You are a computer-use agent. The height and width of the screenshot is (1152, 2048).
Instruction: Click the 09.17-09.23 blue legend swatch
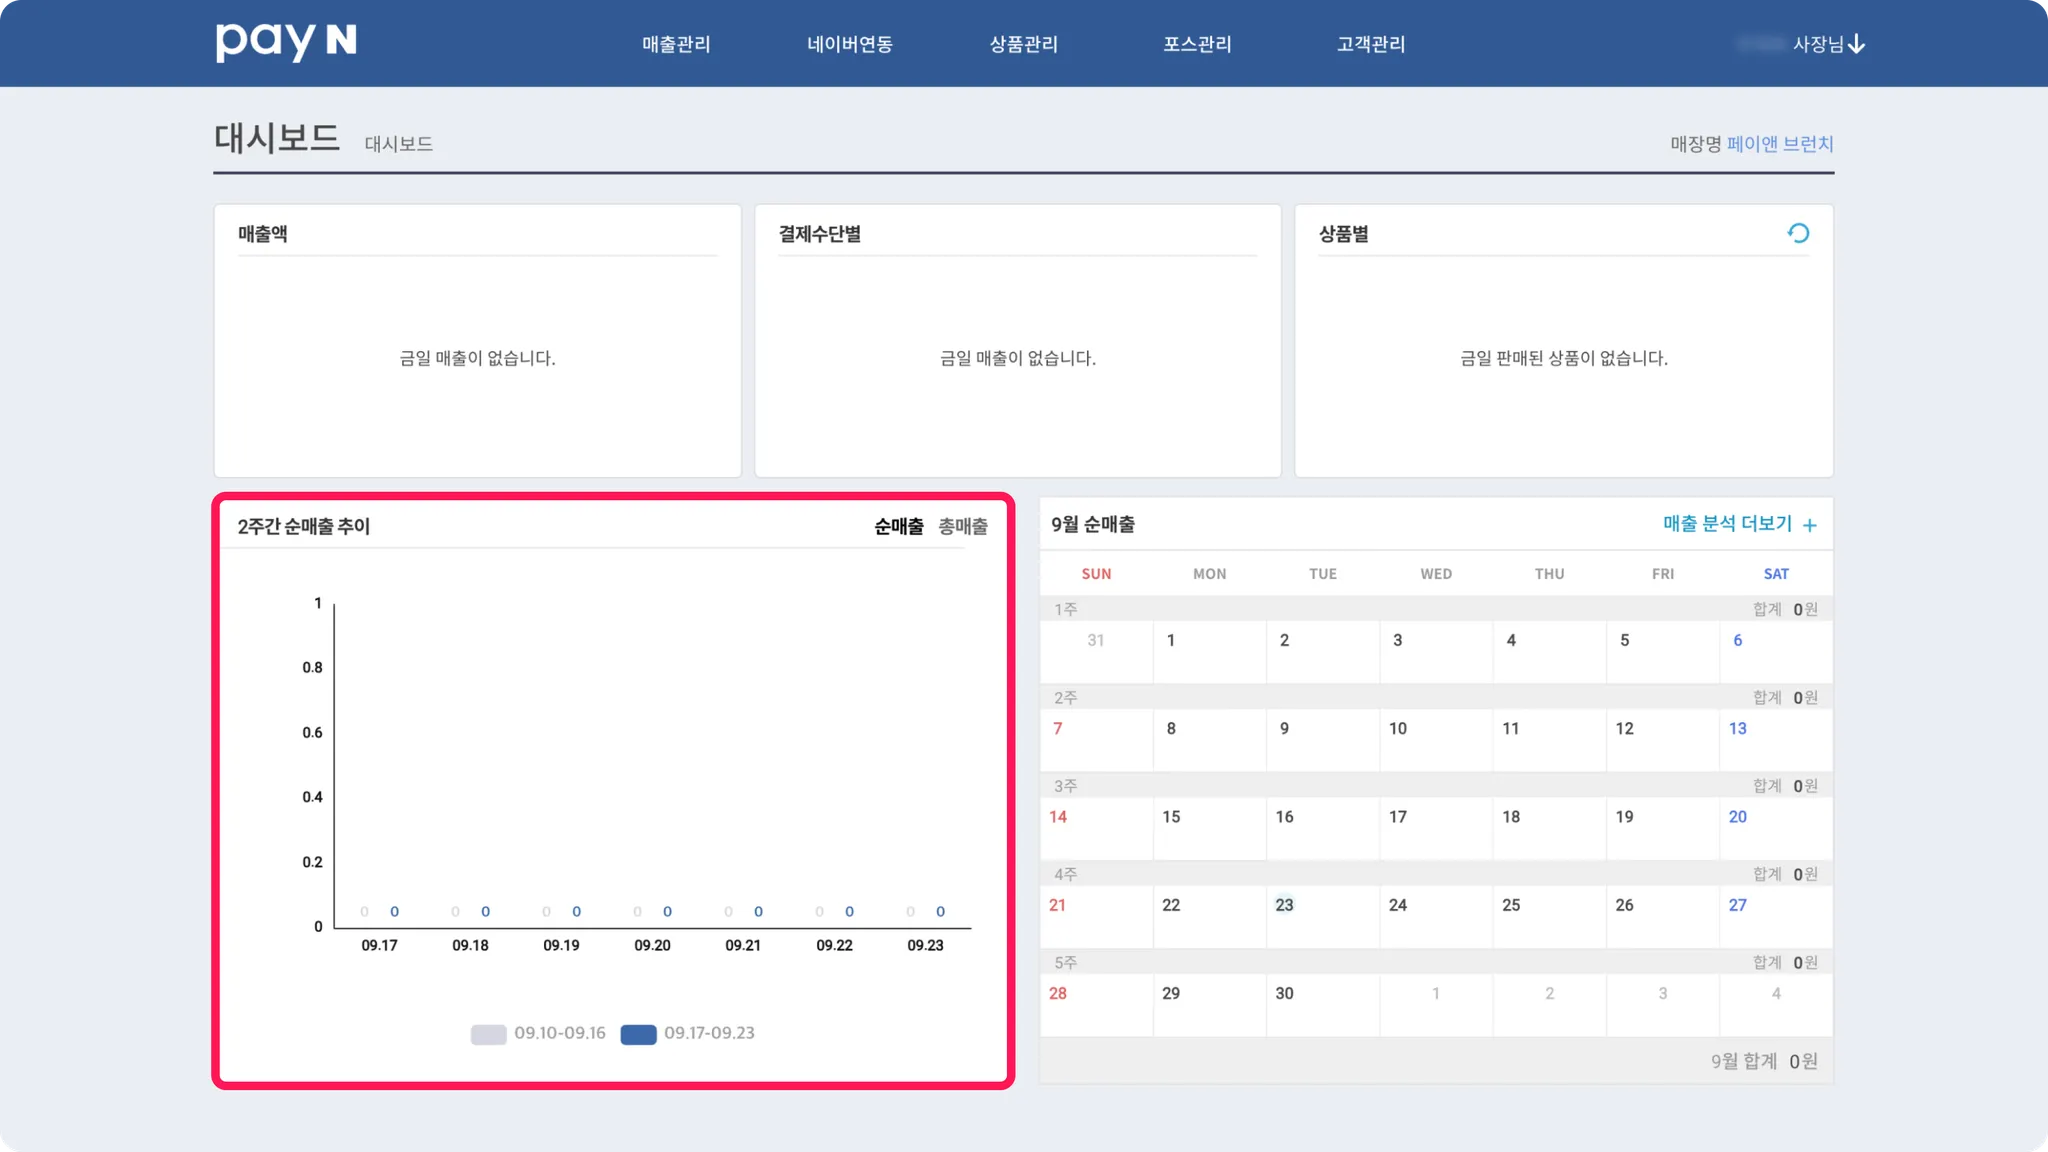pos(638,1034)
